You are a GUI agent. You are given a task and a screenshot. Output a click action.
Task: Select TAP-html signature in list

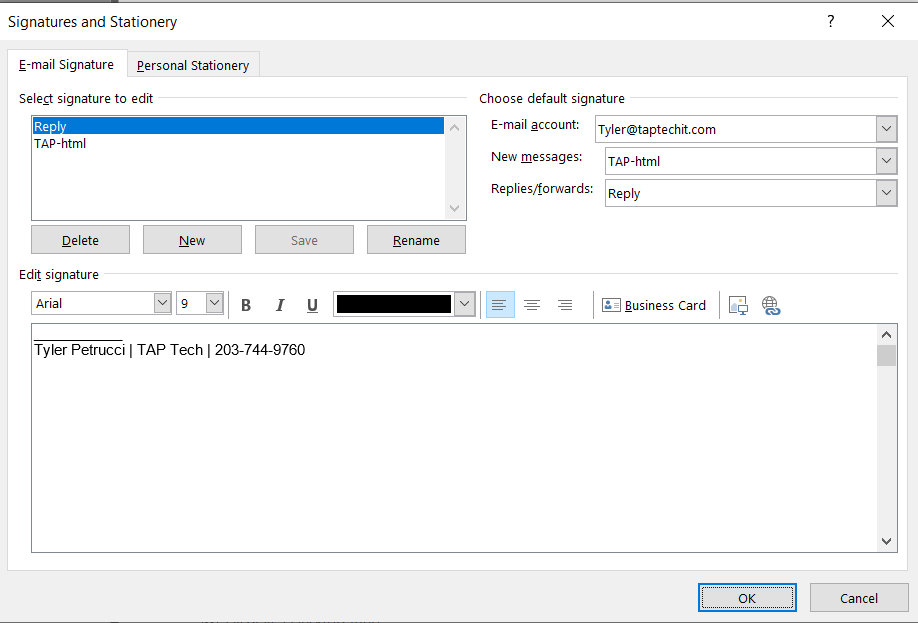(60, 143)
